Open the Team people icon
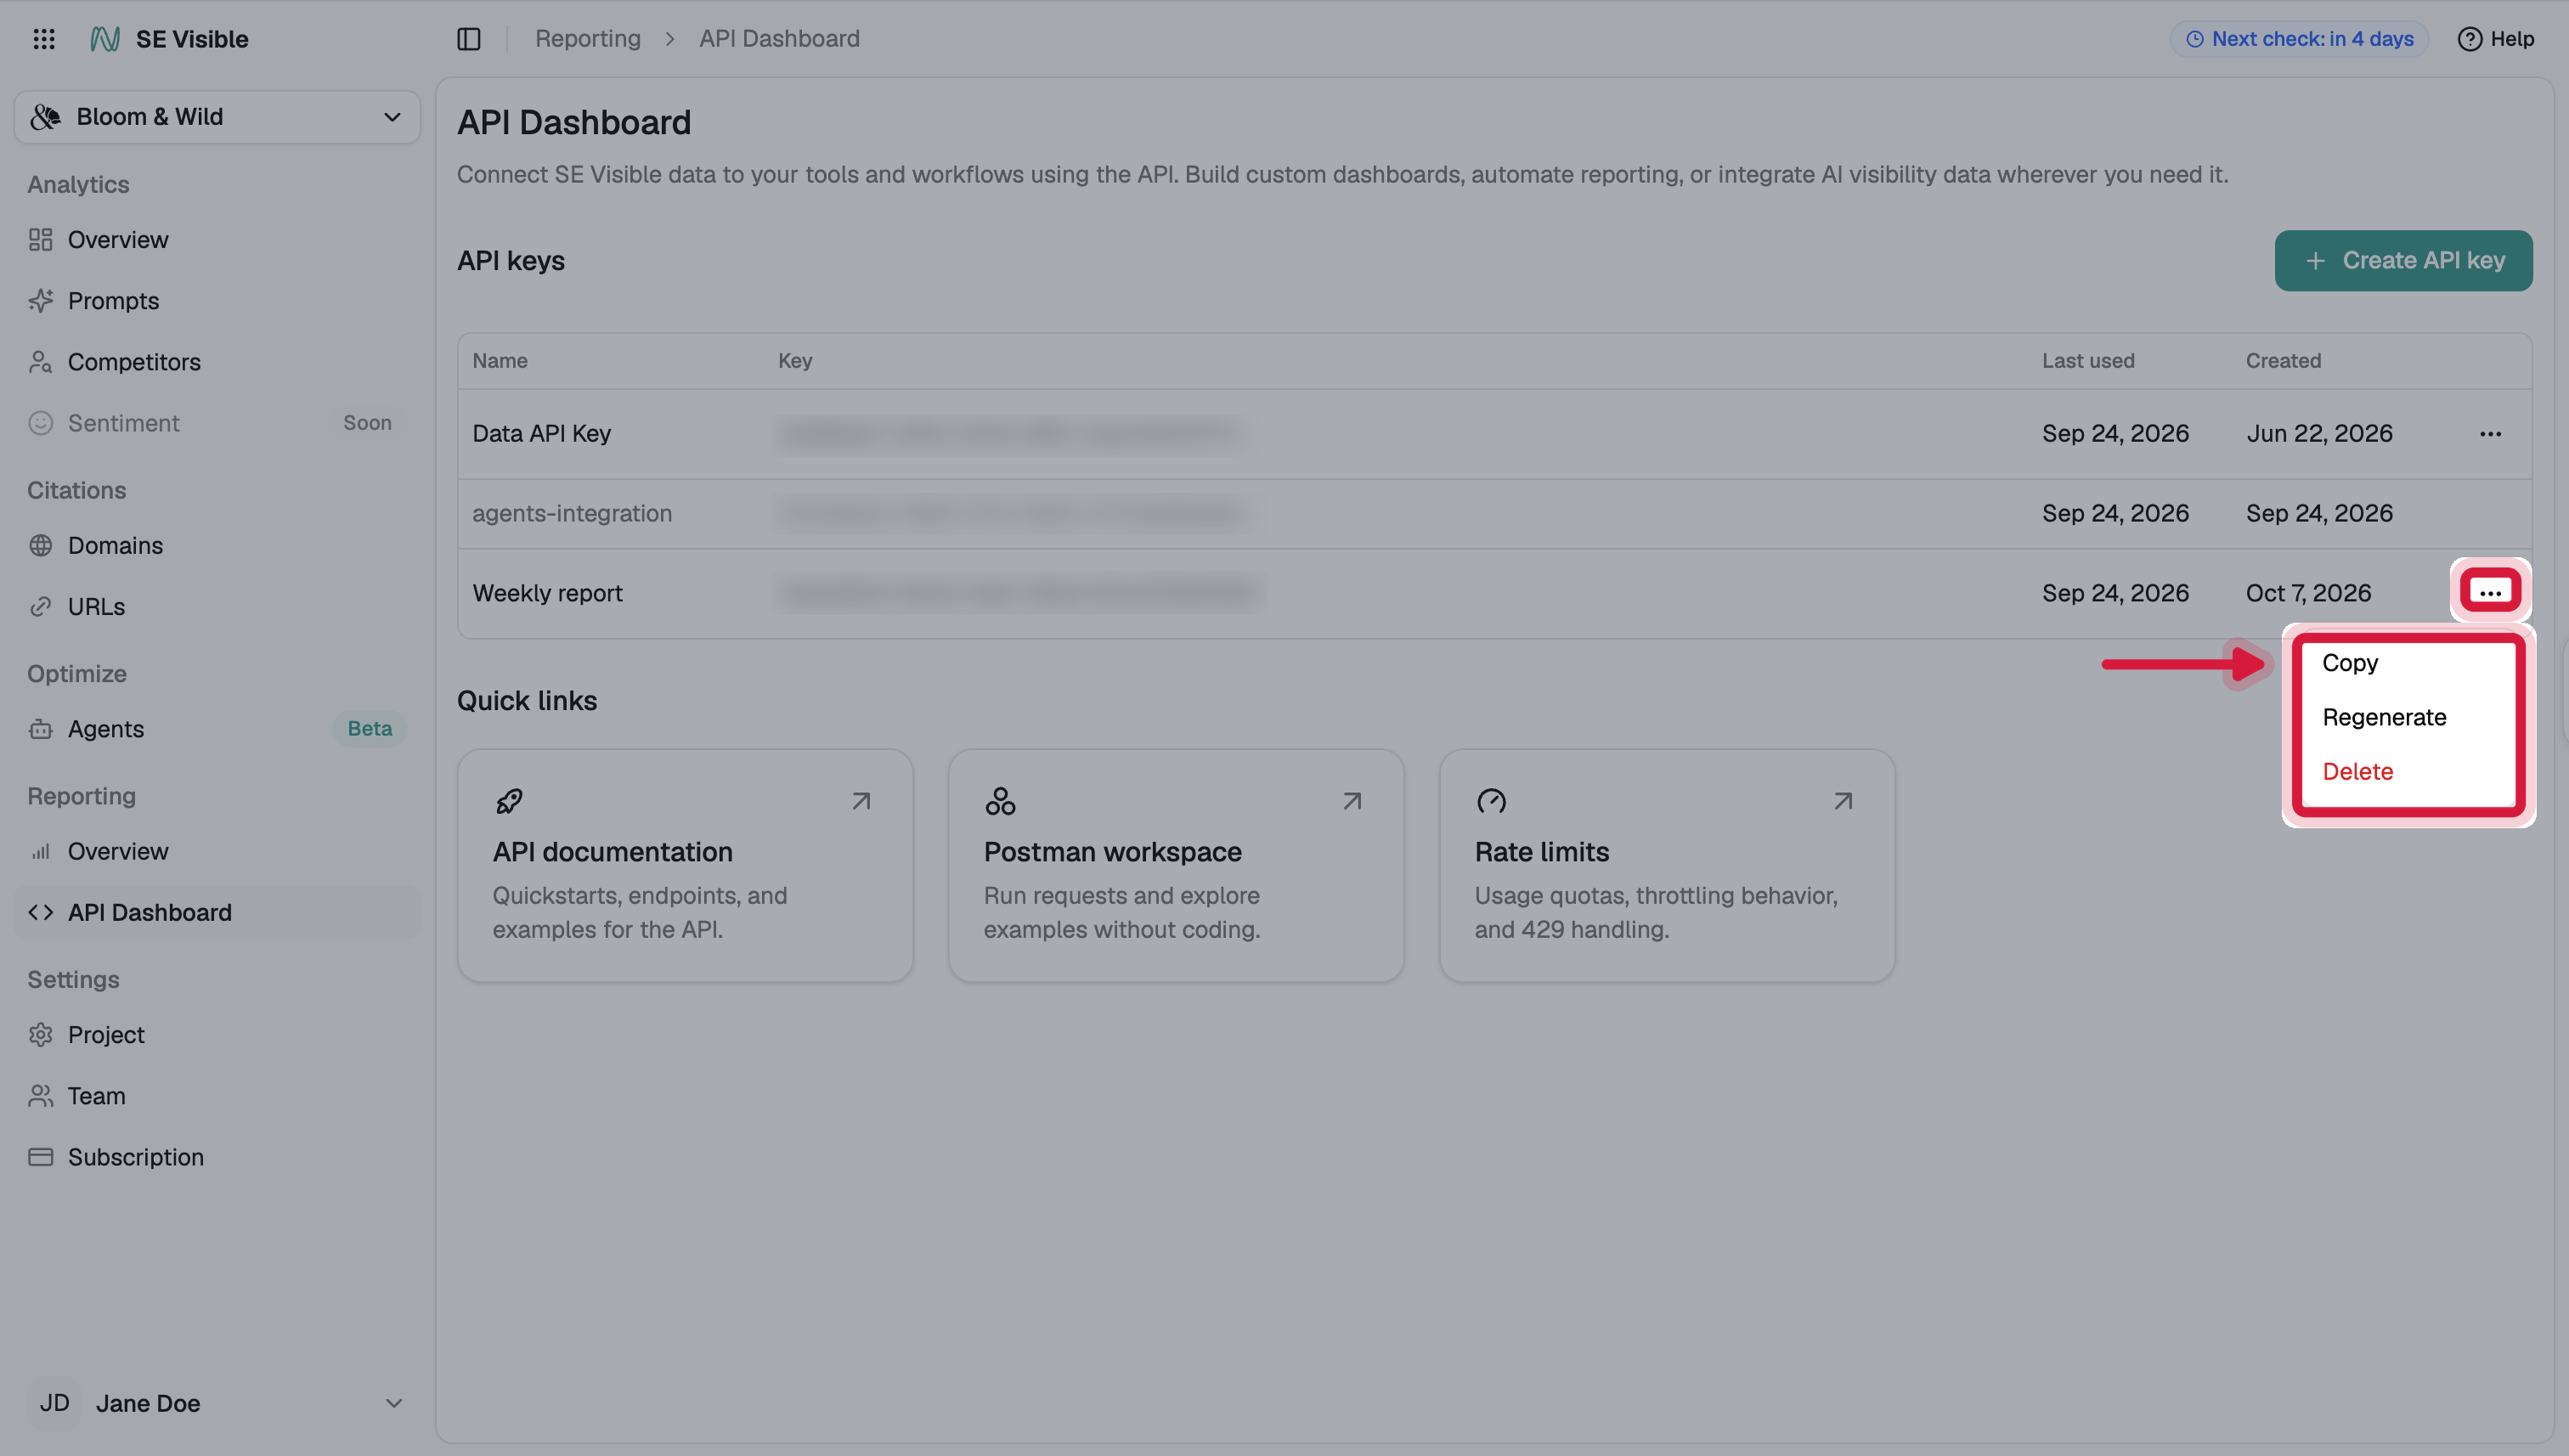The width and height of the screenshot is (2569, 1456). pos(41,1096)
